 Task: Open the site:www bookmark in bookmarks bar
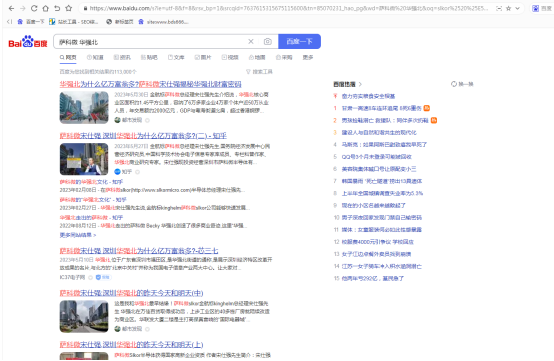[x=163, y=22]
